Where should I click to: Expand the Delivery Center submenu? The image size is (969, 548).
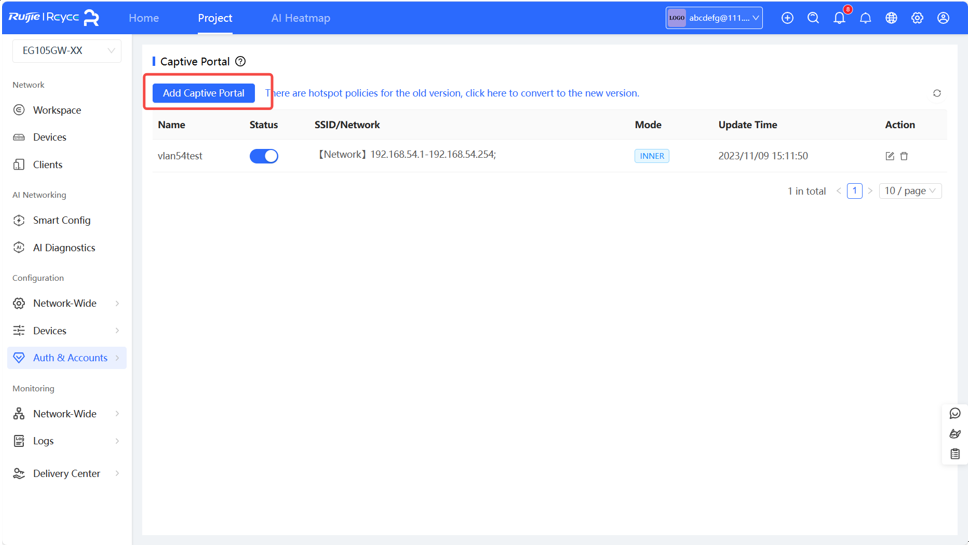coord(117,473)
